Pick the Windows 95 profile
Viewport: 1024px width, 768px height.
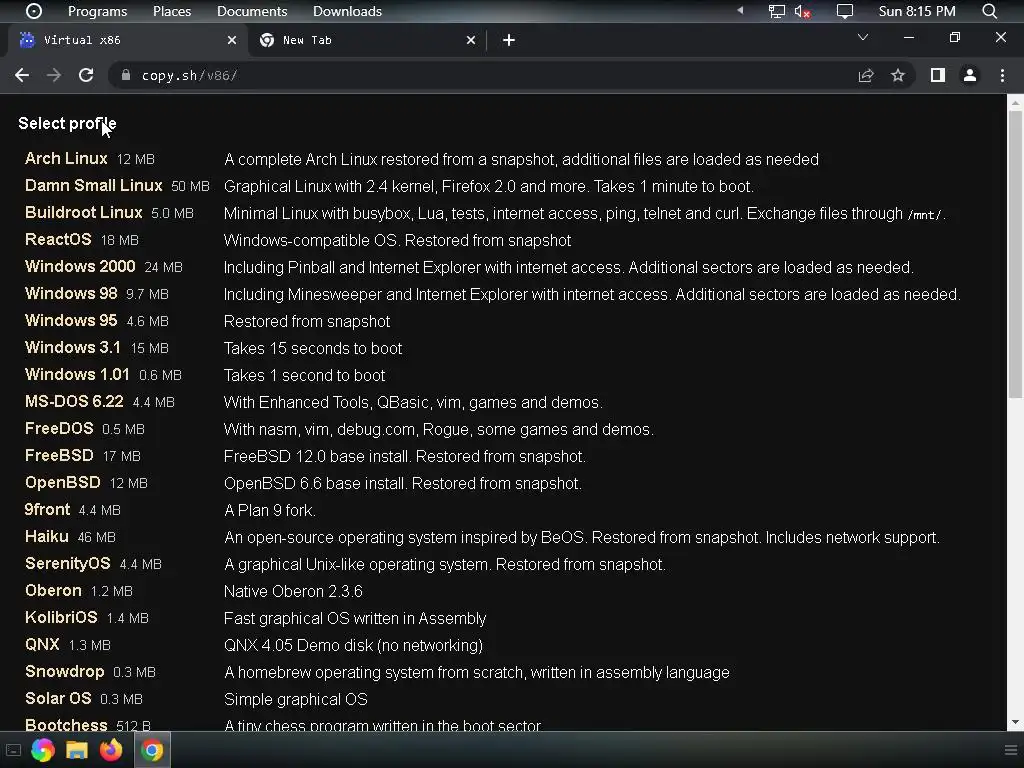71,320
